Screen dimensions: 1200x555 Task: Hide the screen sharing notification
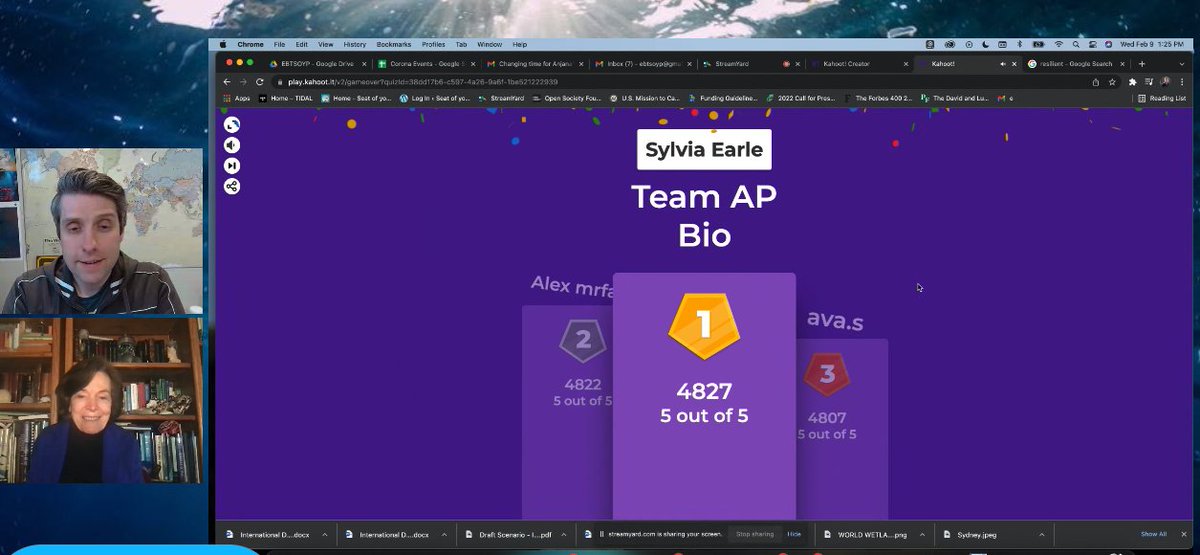[x=794, y=535]
